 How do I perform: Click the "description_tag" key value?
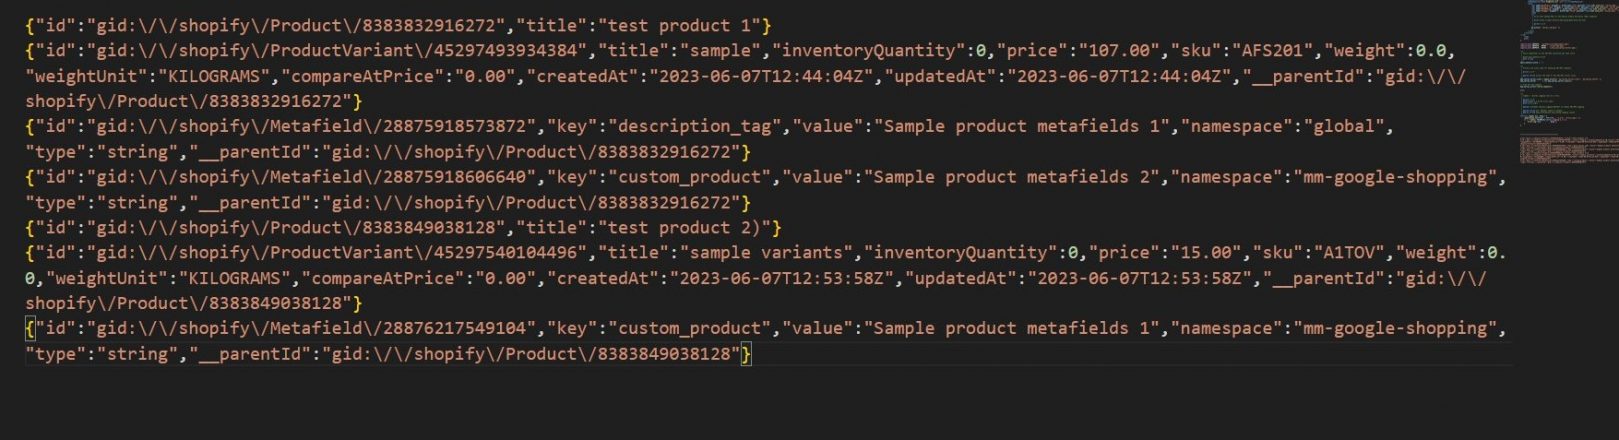pyautogui.click(x=695, y=127)
